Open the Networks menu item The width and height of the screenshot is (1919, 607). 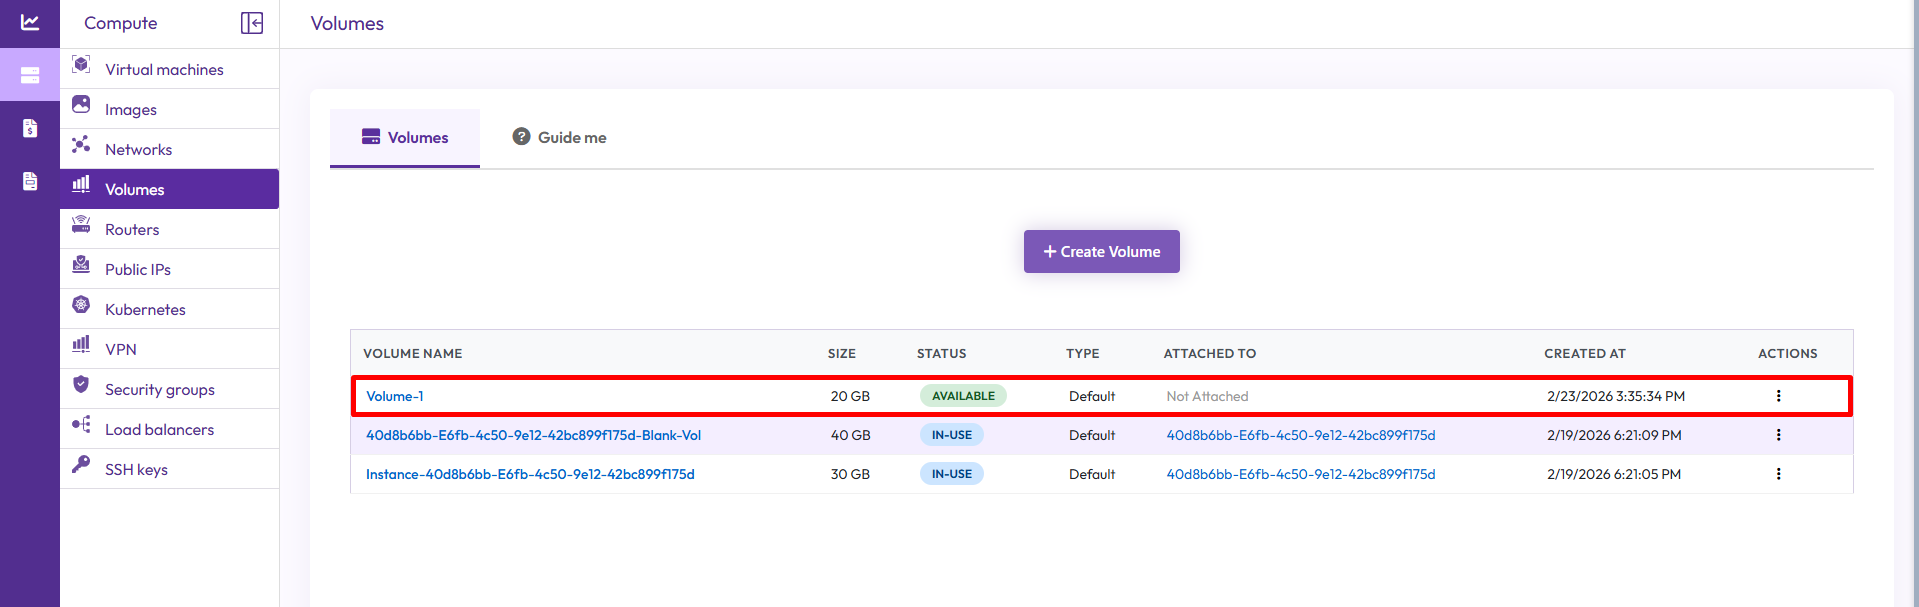tap(138, 149)
